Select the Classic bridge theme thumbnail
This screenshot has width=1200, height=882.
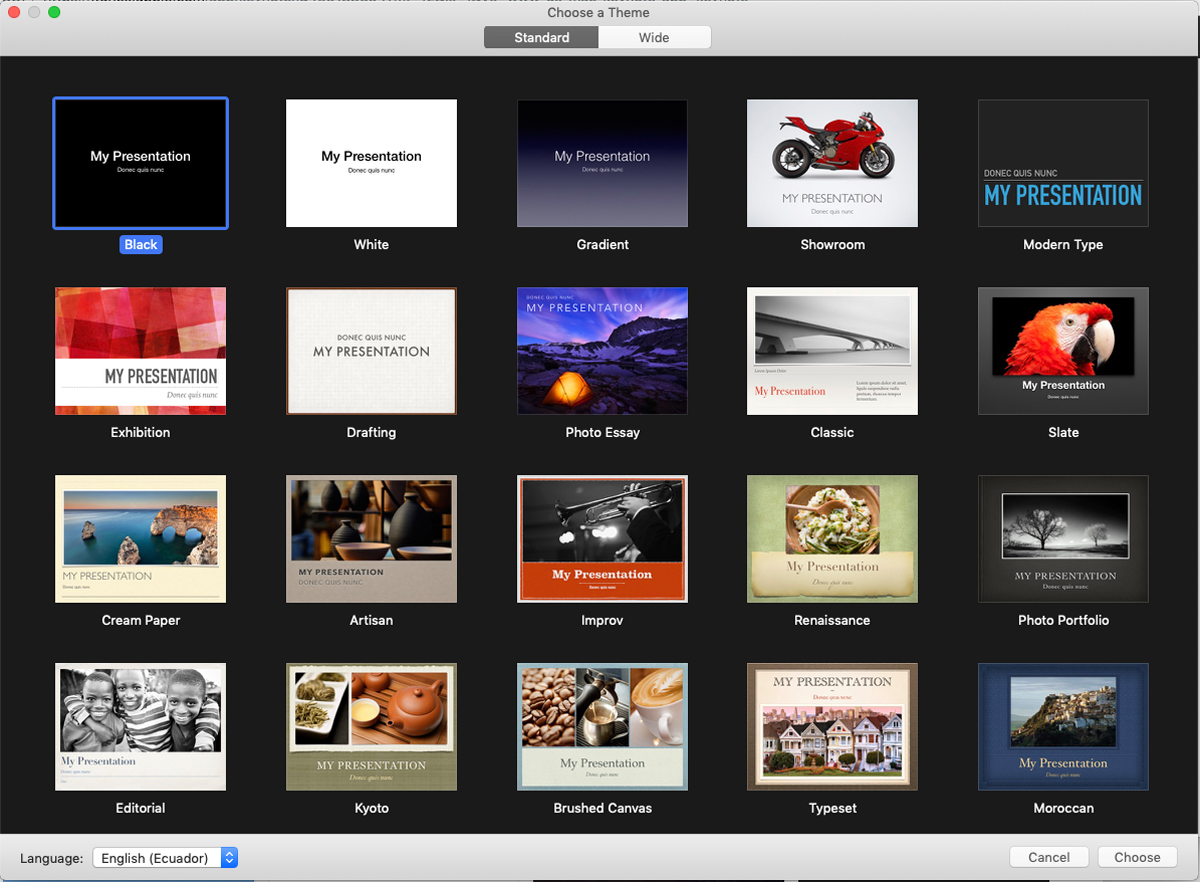point(832,351)
